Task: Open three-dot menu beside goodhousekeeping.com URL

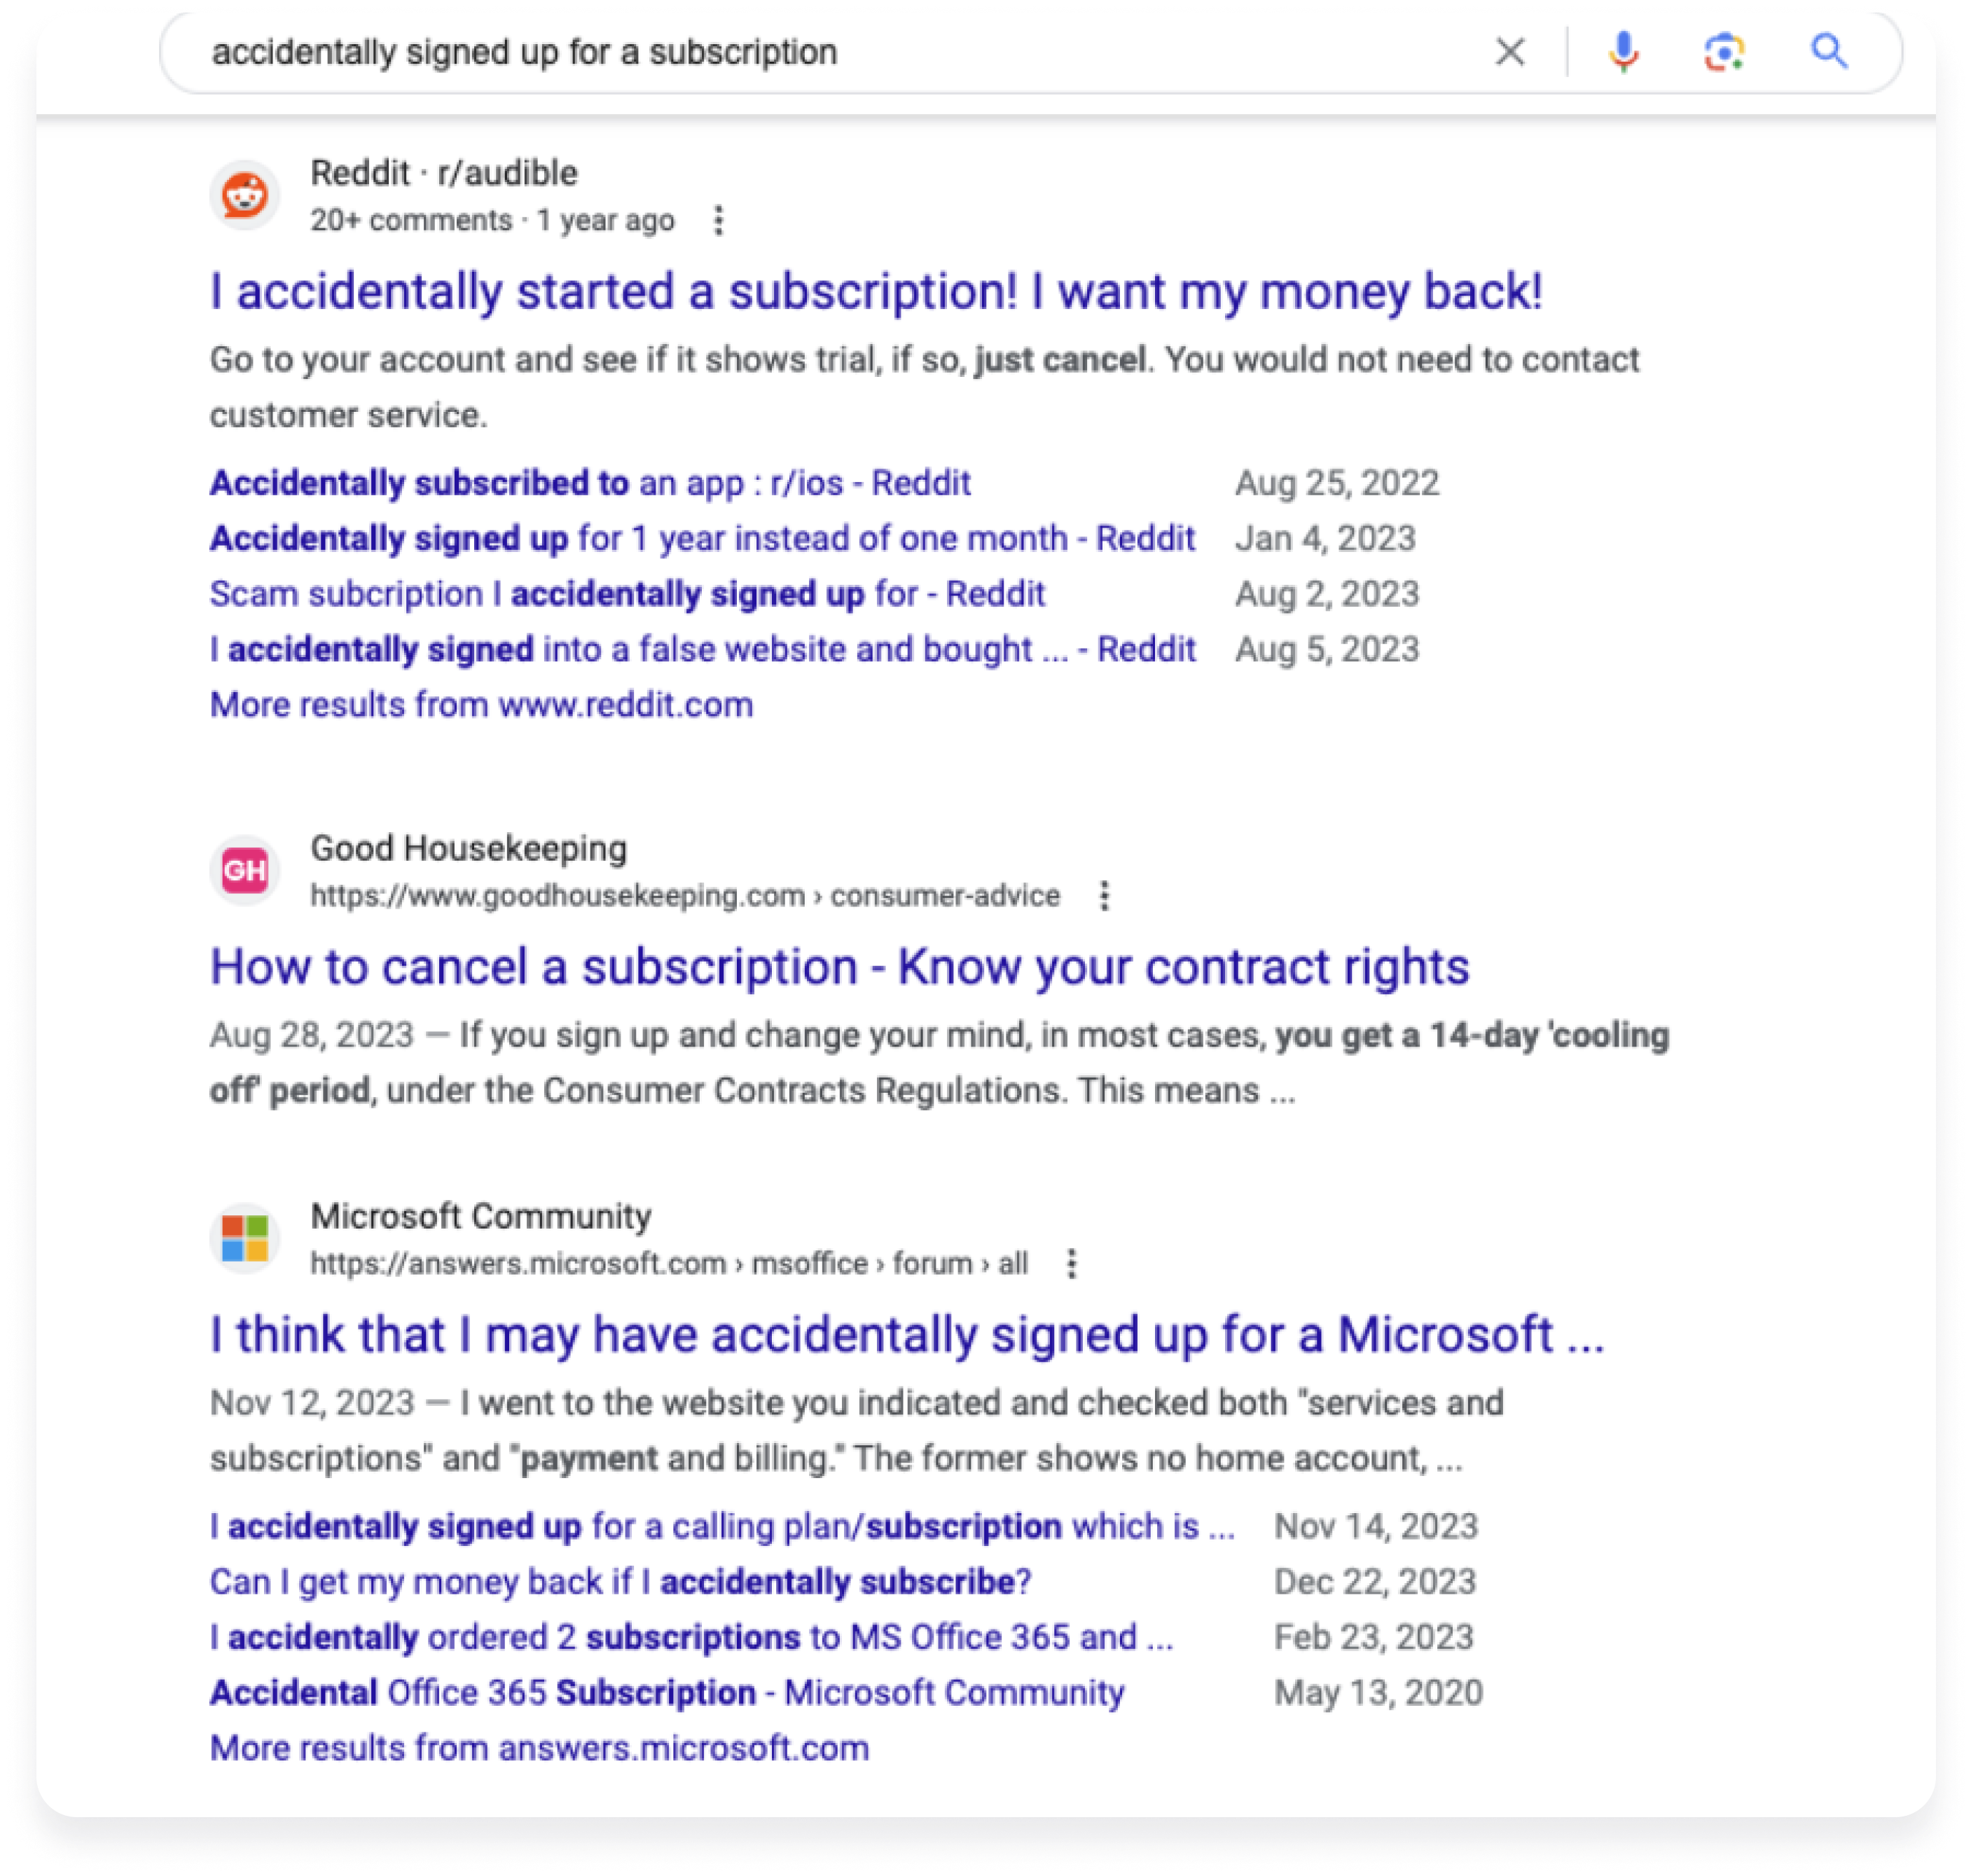Action: coord(1104,895)
